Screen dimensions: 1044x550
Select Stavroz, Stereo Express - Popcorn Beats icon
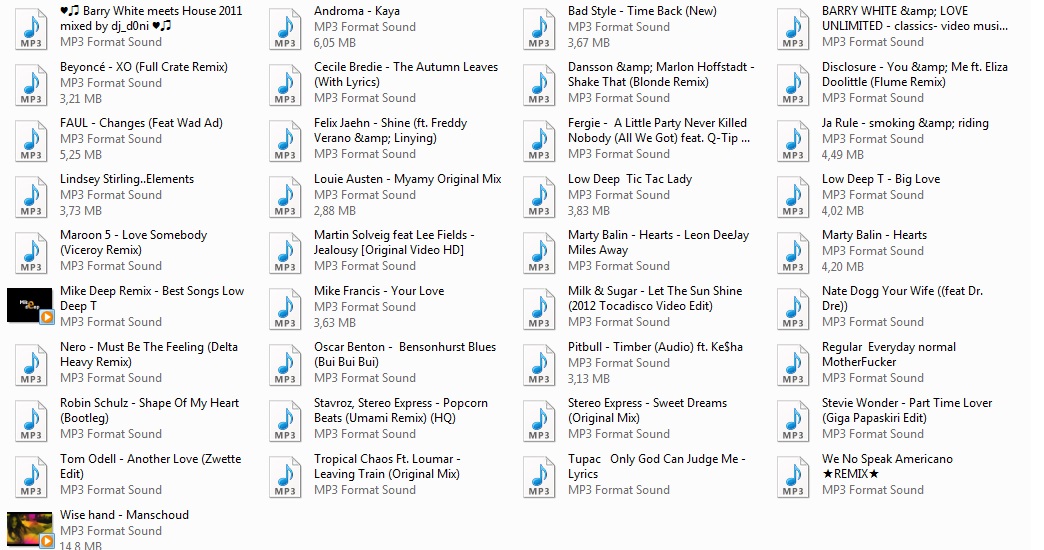coord(285,421)
